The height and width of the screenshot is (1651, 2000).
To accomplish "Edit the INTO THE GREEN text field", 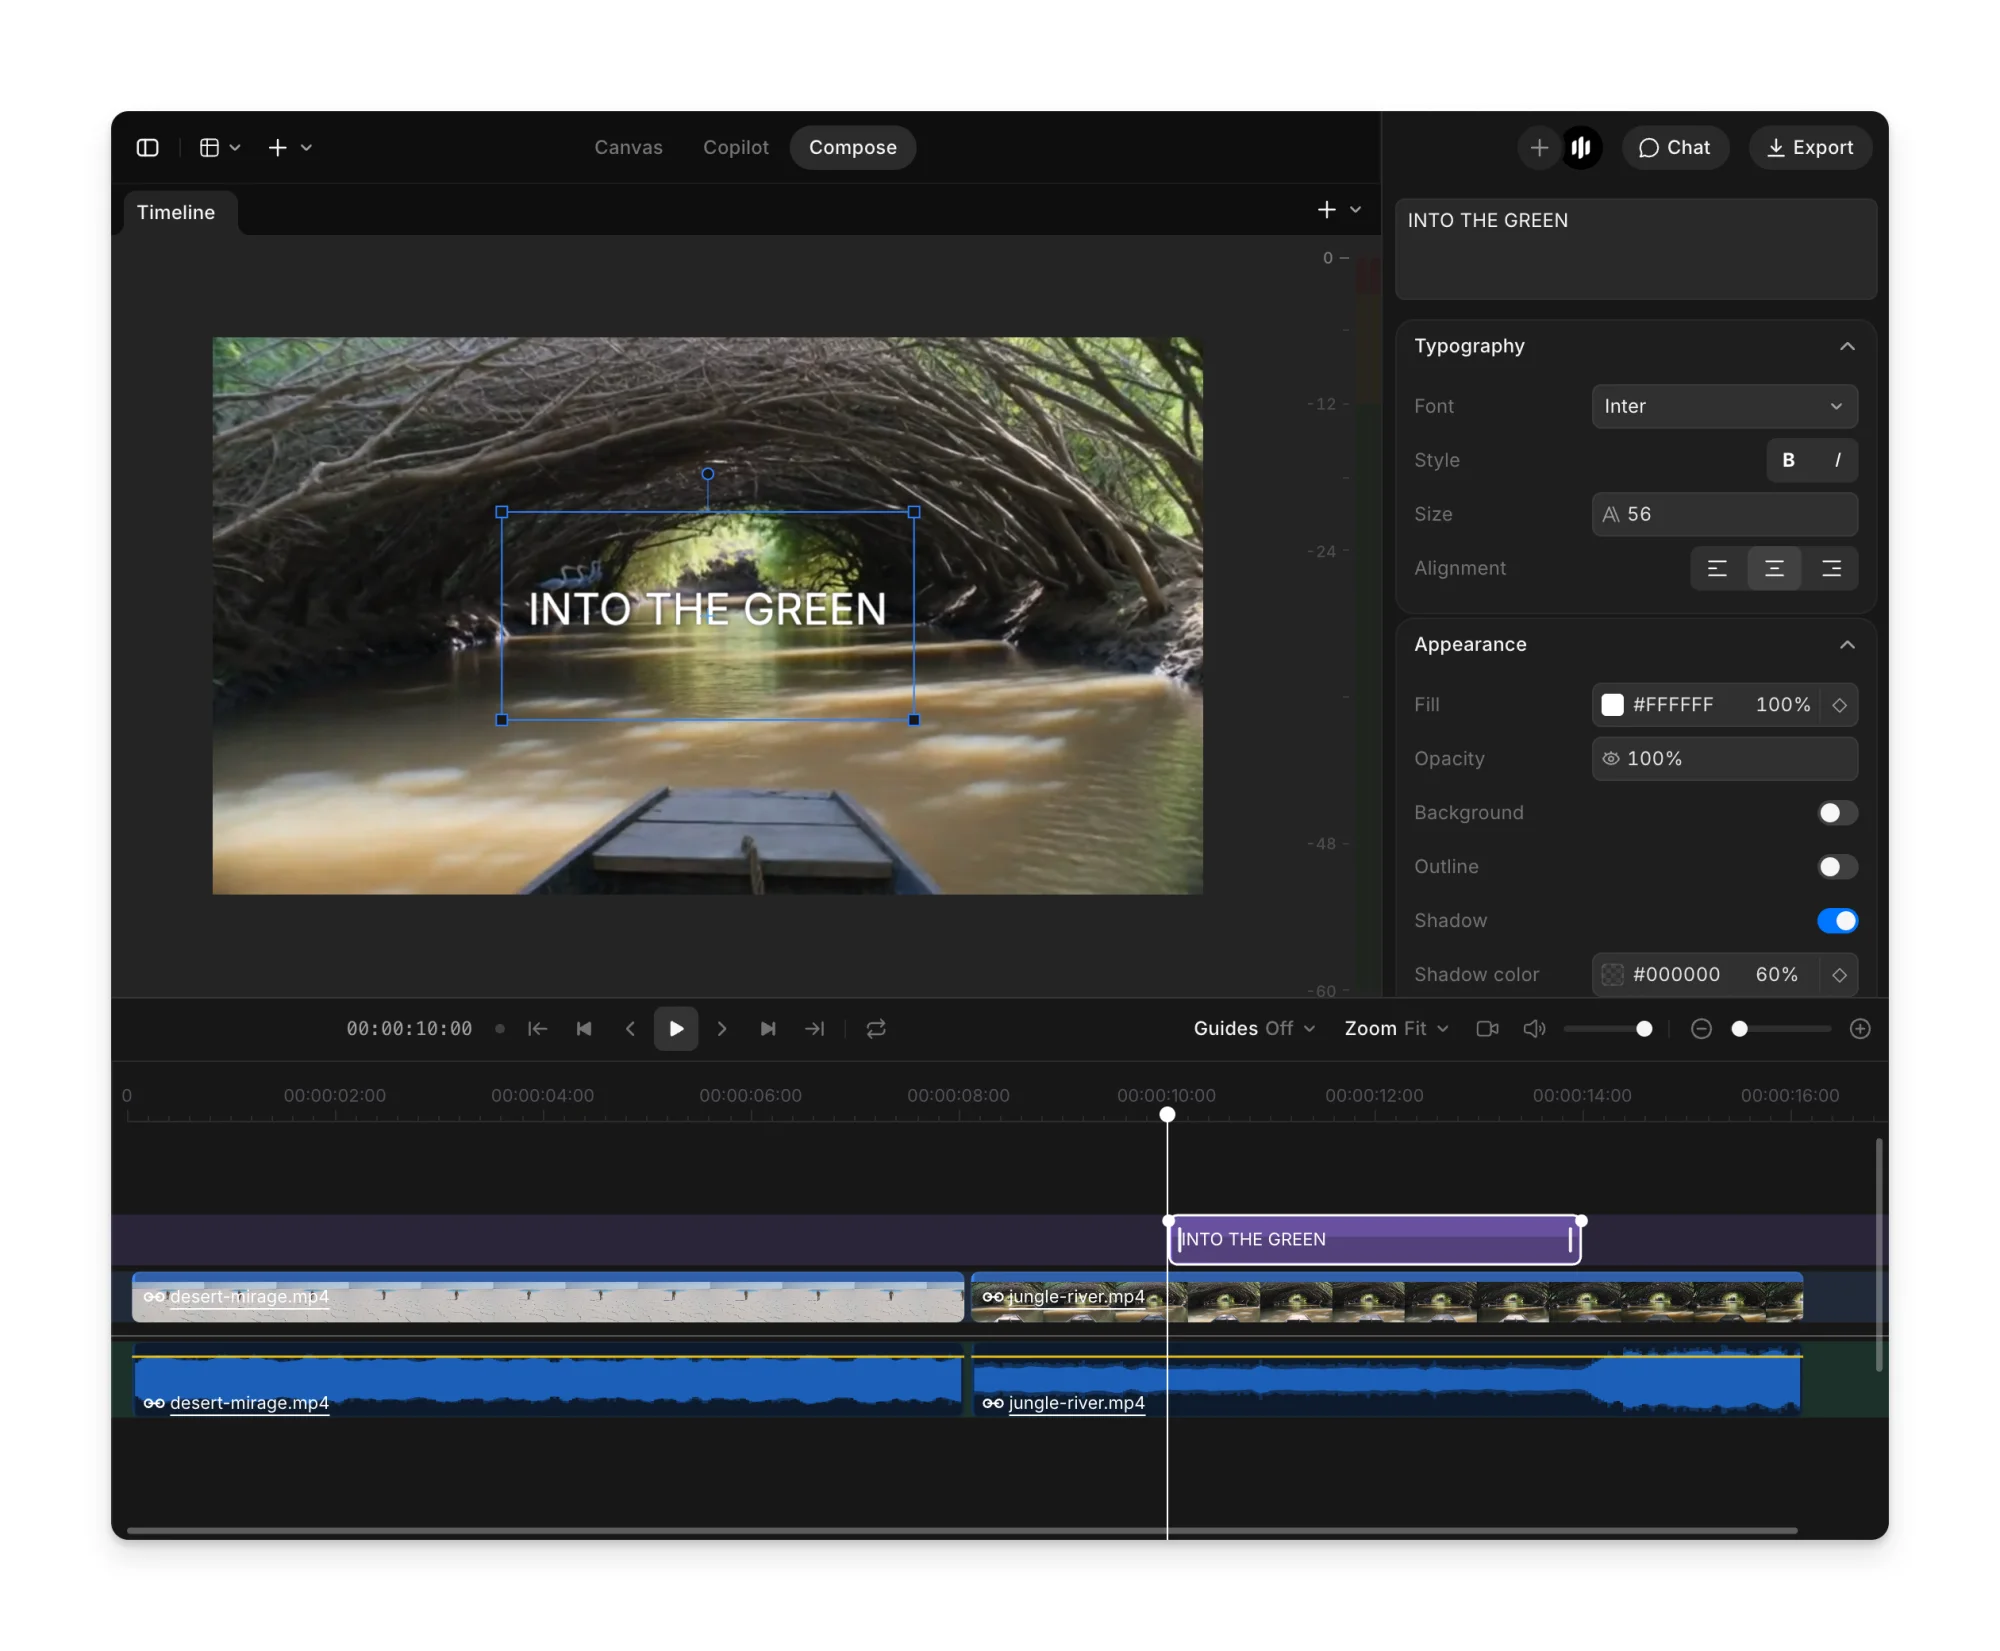I will pos(1635,248).
